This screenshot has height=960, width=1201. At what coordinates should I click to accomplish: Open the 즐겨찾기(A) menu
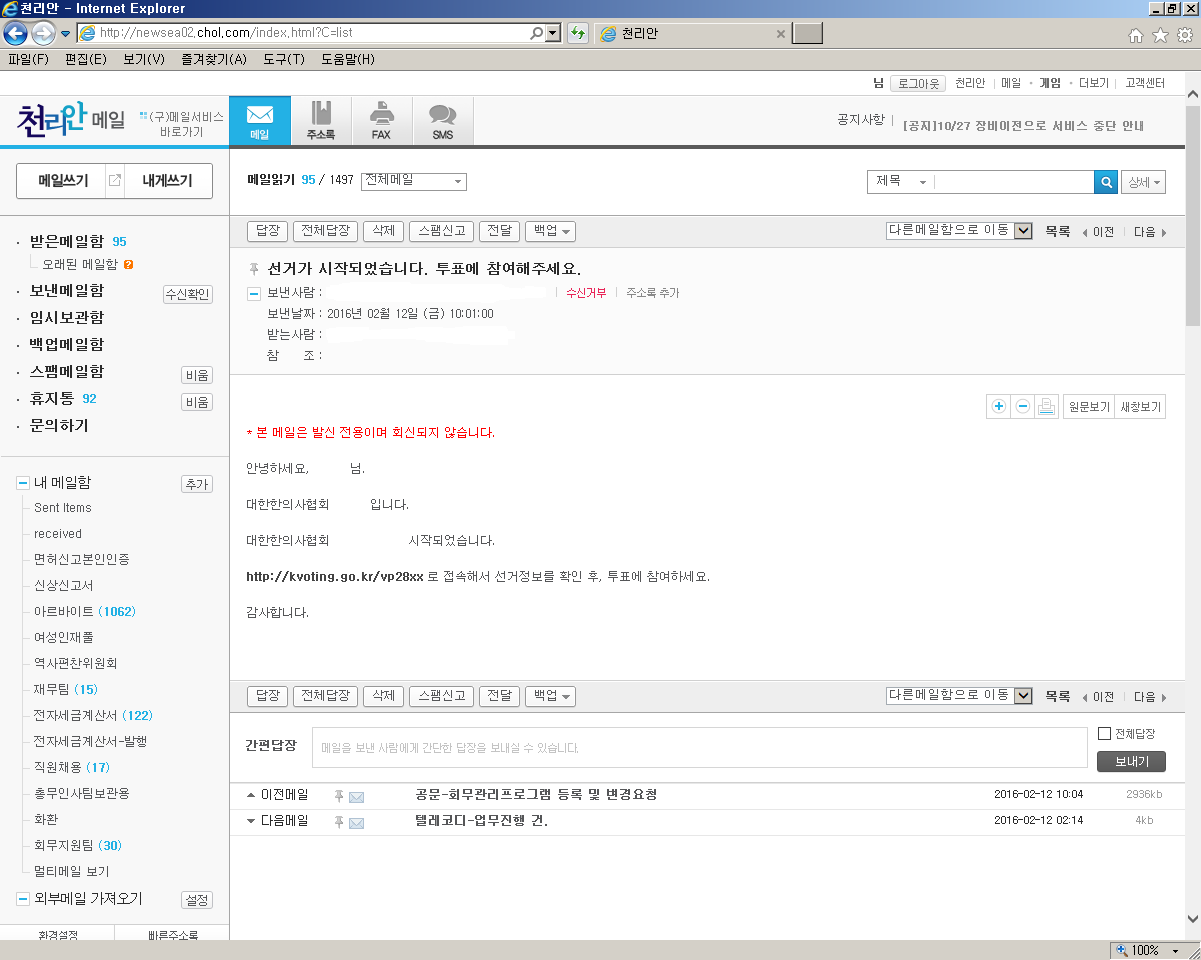pyautogui.click(x=213, y=59)
